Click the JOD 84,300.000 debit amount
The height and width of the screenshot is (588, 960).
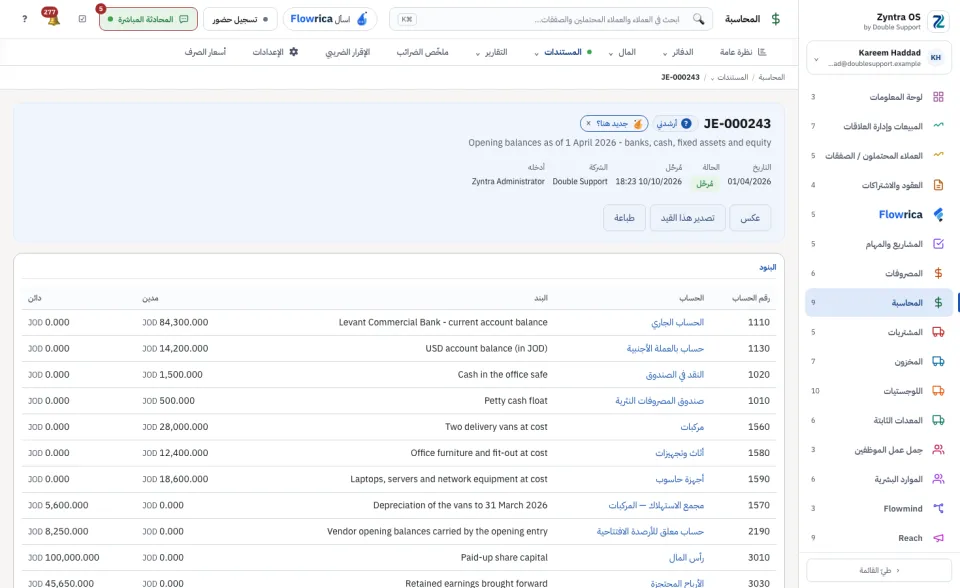(175, 322)
